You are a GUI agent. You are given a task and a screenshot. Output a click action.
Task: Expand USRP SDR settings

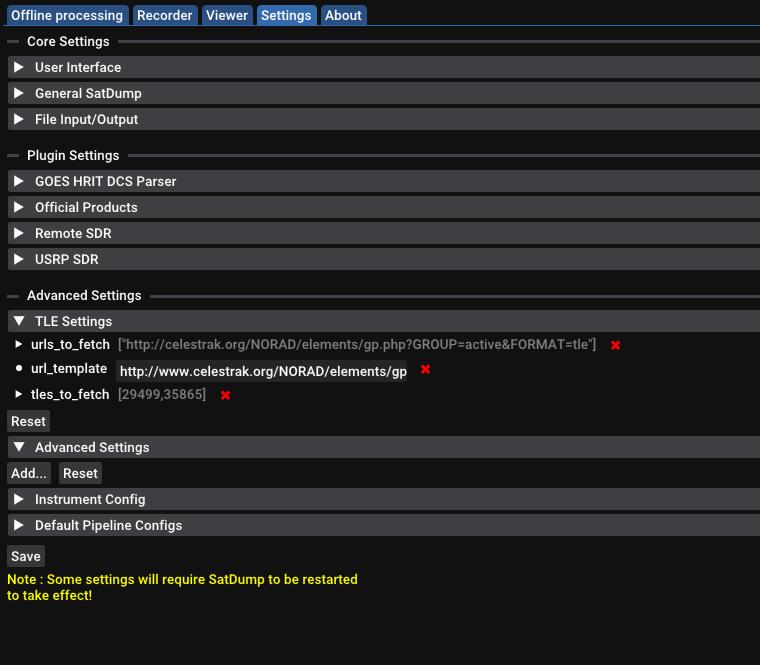click(384, 259)
